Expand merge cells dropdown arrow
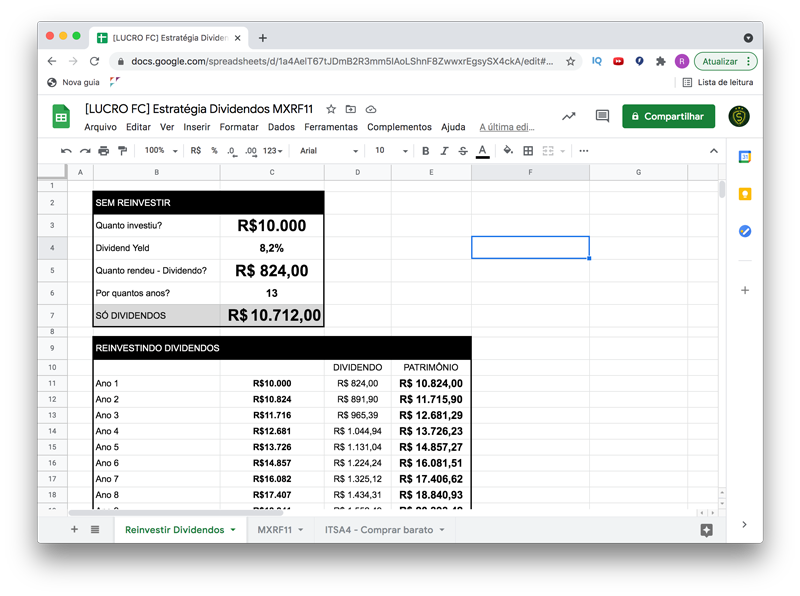Viewport: 800px width, 596px height. (x=563, y=152)
